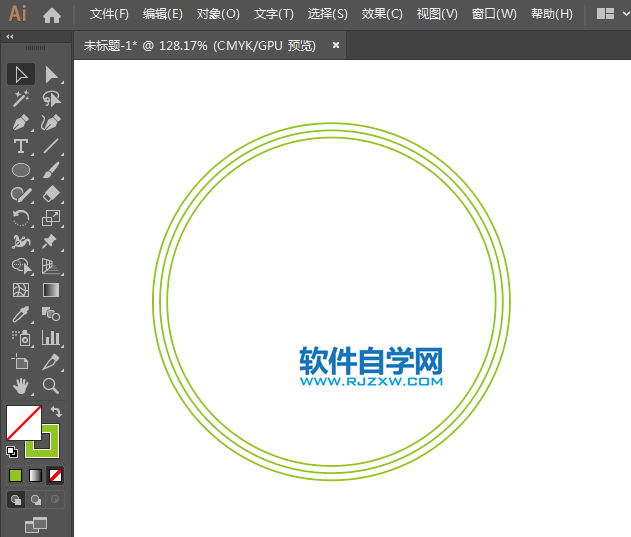Switch to the 未标题-1* document tab
This screenshot has width=631, height=537.
pos(200,45)
